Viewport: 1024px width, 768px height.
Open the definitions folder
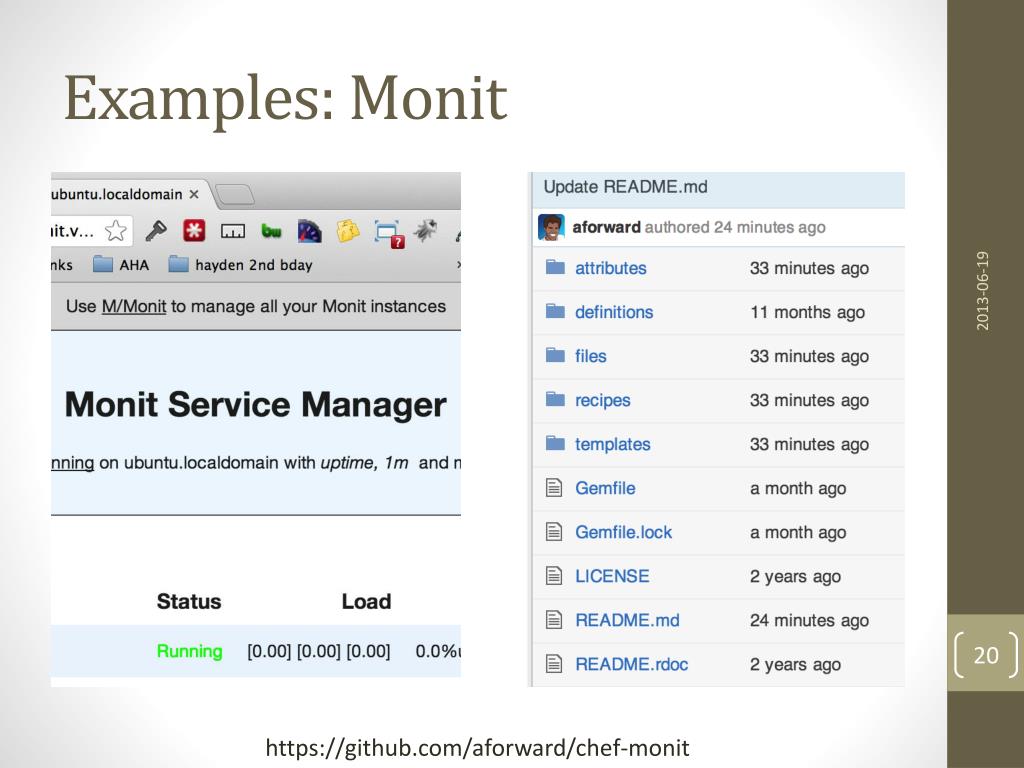tap(614, 312)
